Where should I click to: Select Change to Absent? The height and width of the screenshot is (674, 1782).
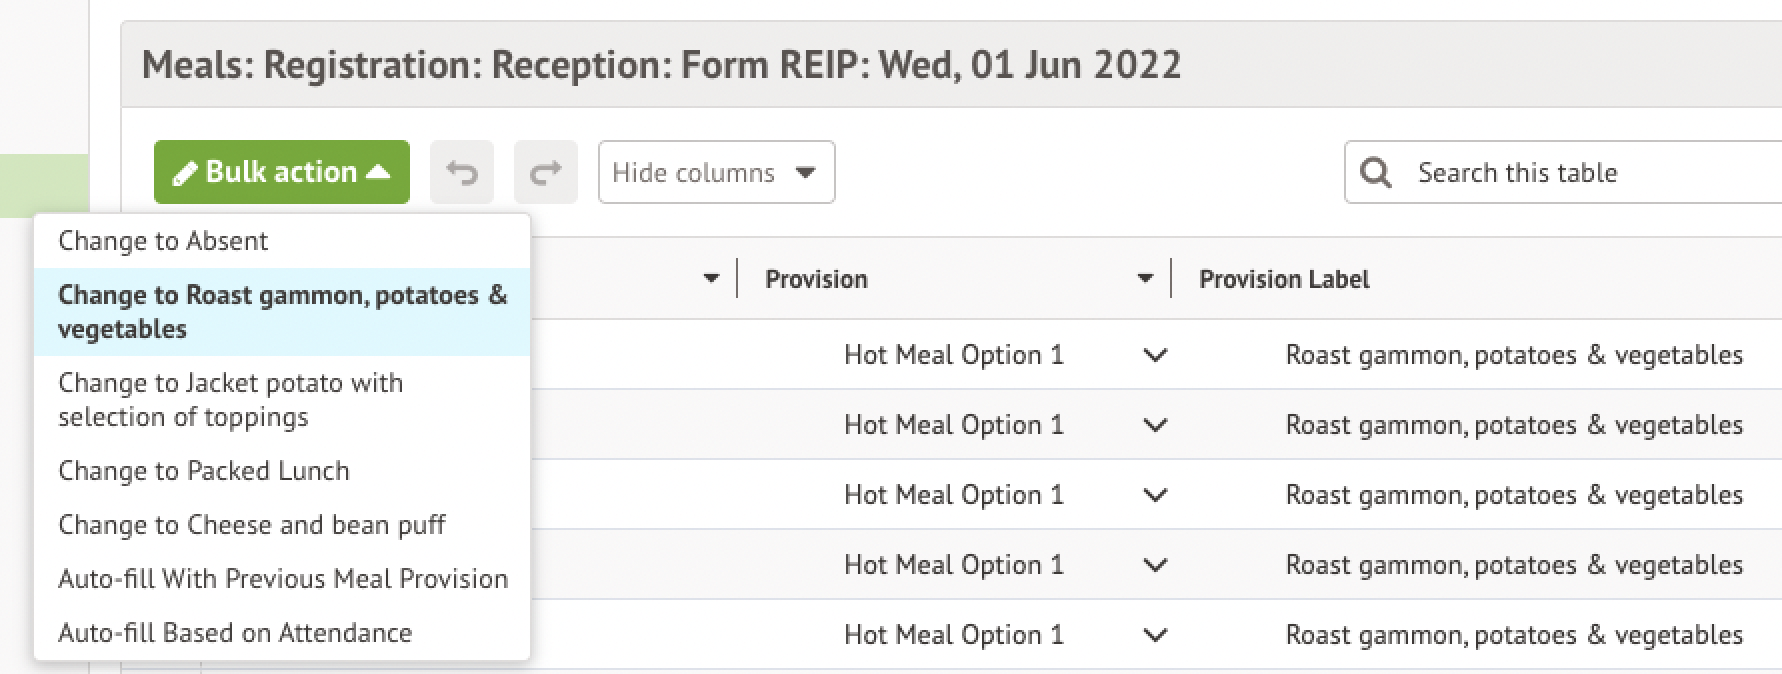coord(163,241)
